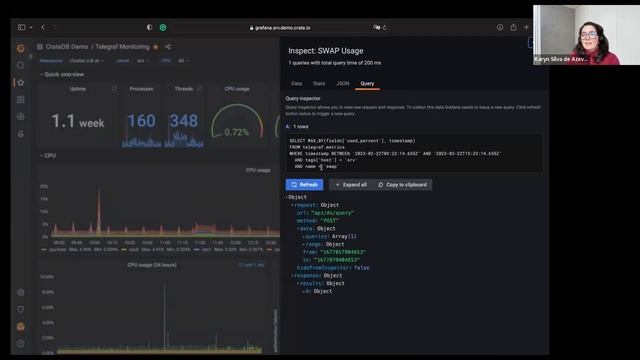Viewport: 640px width, 360px height.
Task: Click Copy to clipboard button
Action: point(402,184)
